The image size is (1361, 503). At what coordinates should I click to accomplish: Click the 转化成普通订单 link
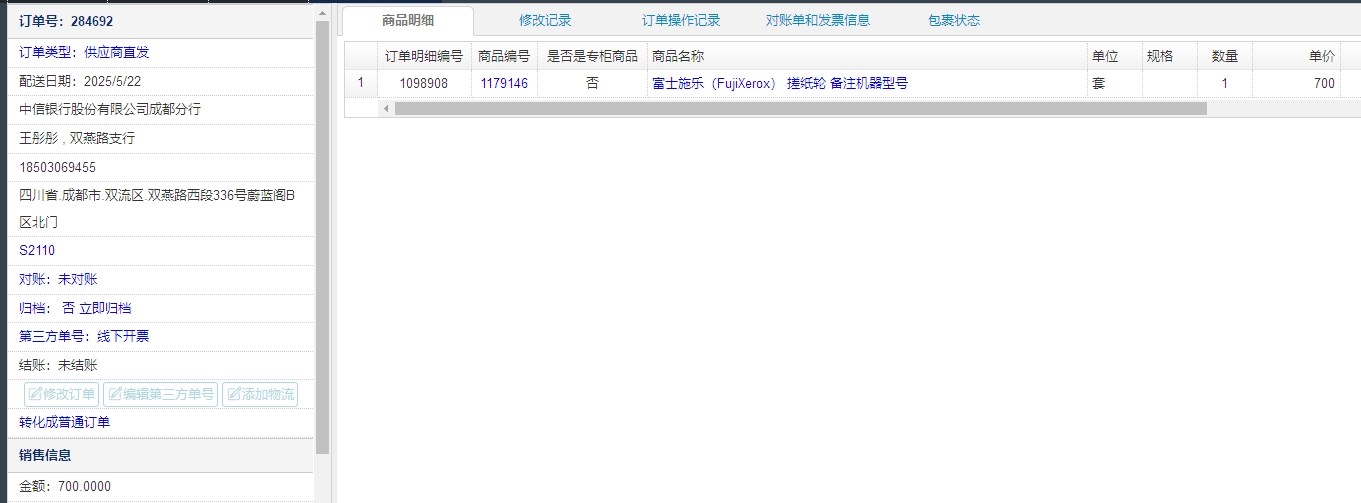tap(65, 422)
